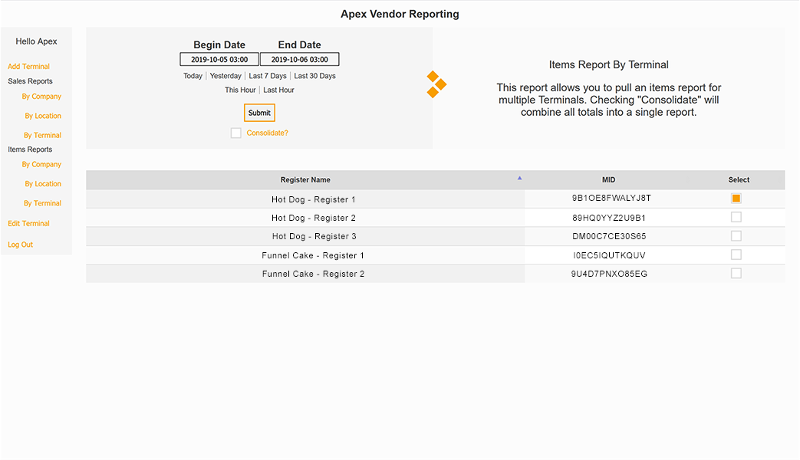Click the Consolidate? label link

click(267, 133)
